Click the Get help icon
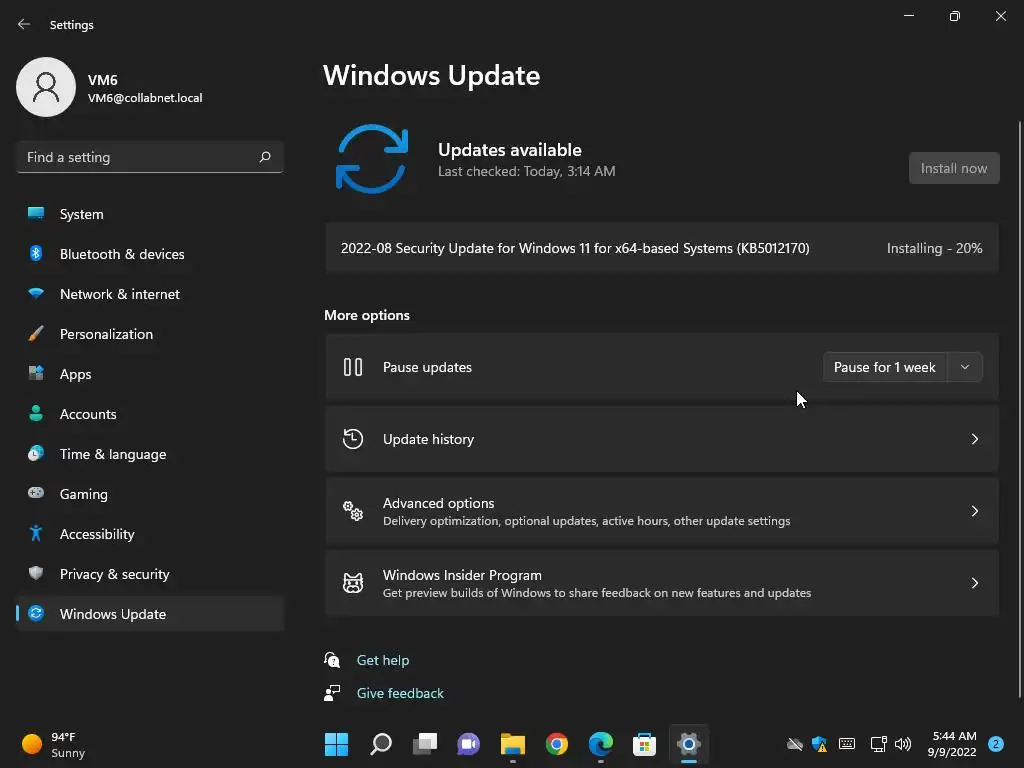 tap(332, 660)
